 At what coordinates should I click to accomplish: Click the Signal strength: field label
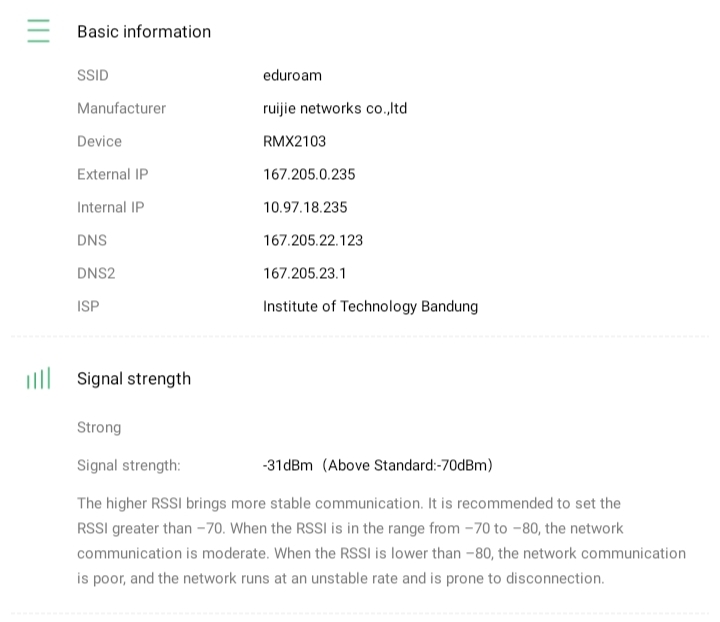[x=129, y=466]
